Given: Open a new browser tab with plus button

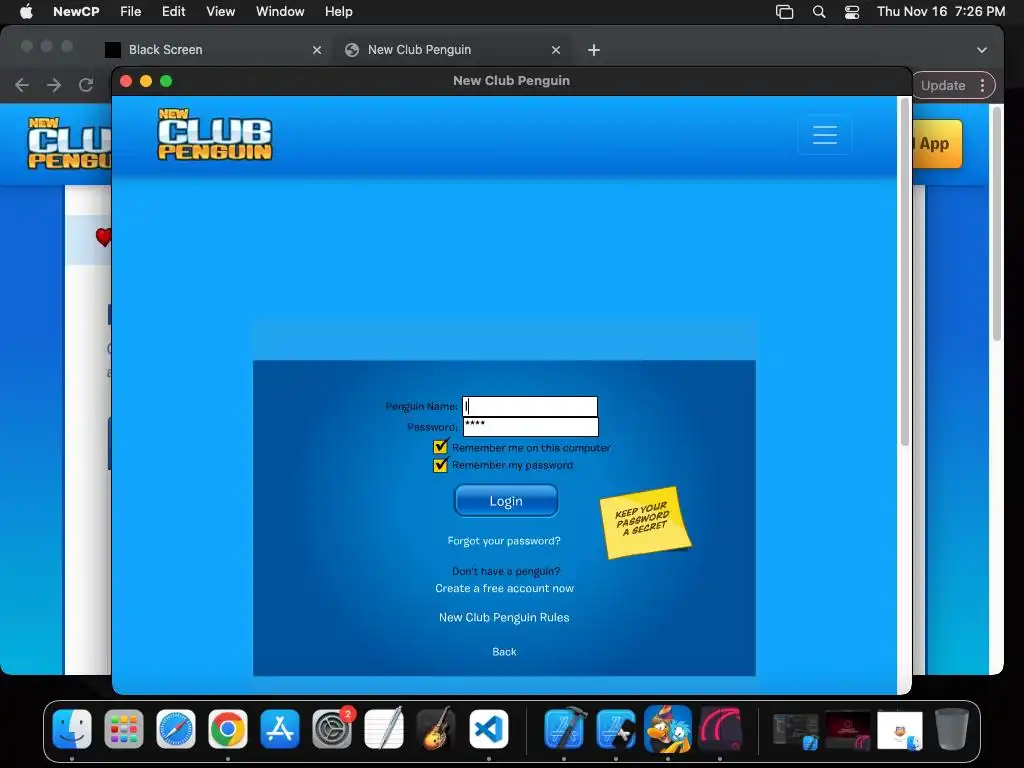Looking at the screenshot, I should click(x=594, y=50).
